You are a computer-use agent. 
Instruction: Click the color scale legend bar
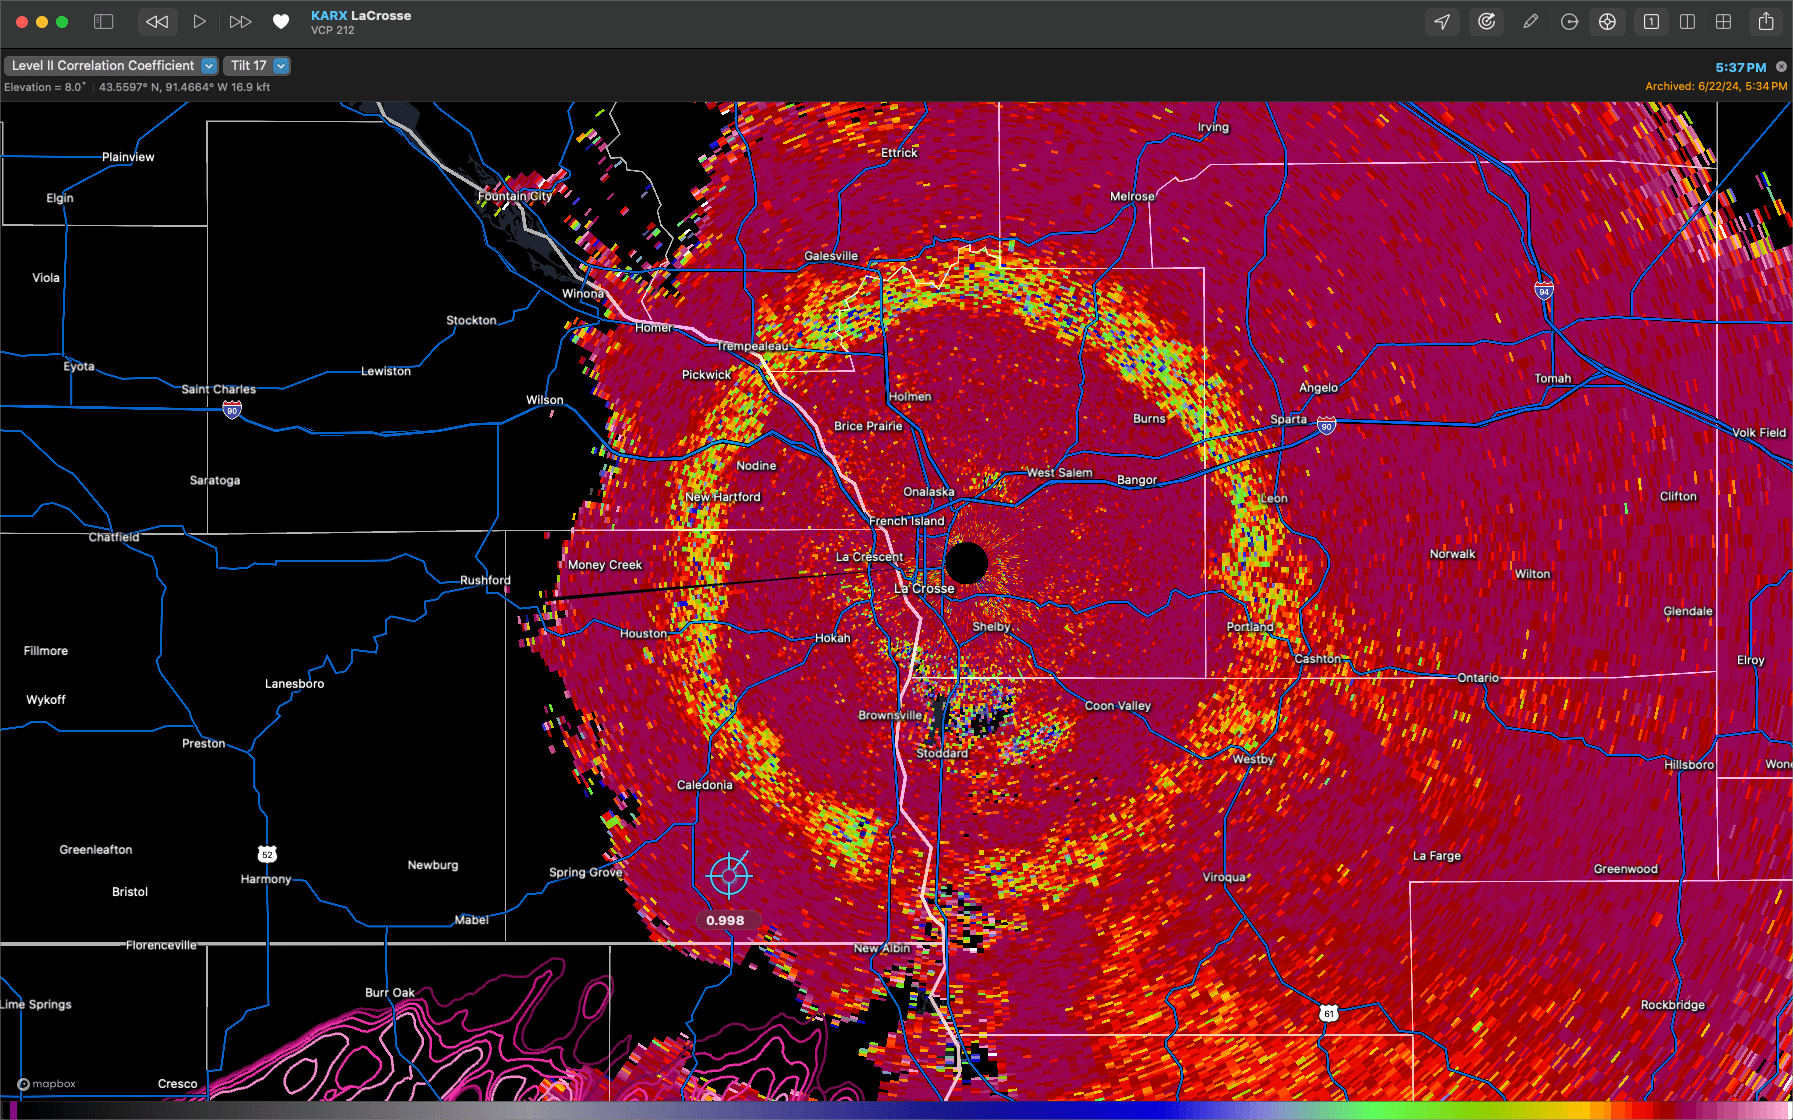[x=896, y=1110]
